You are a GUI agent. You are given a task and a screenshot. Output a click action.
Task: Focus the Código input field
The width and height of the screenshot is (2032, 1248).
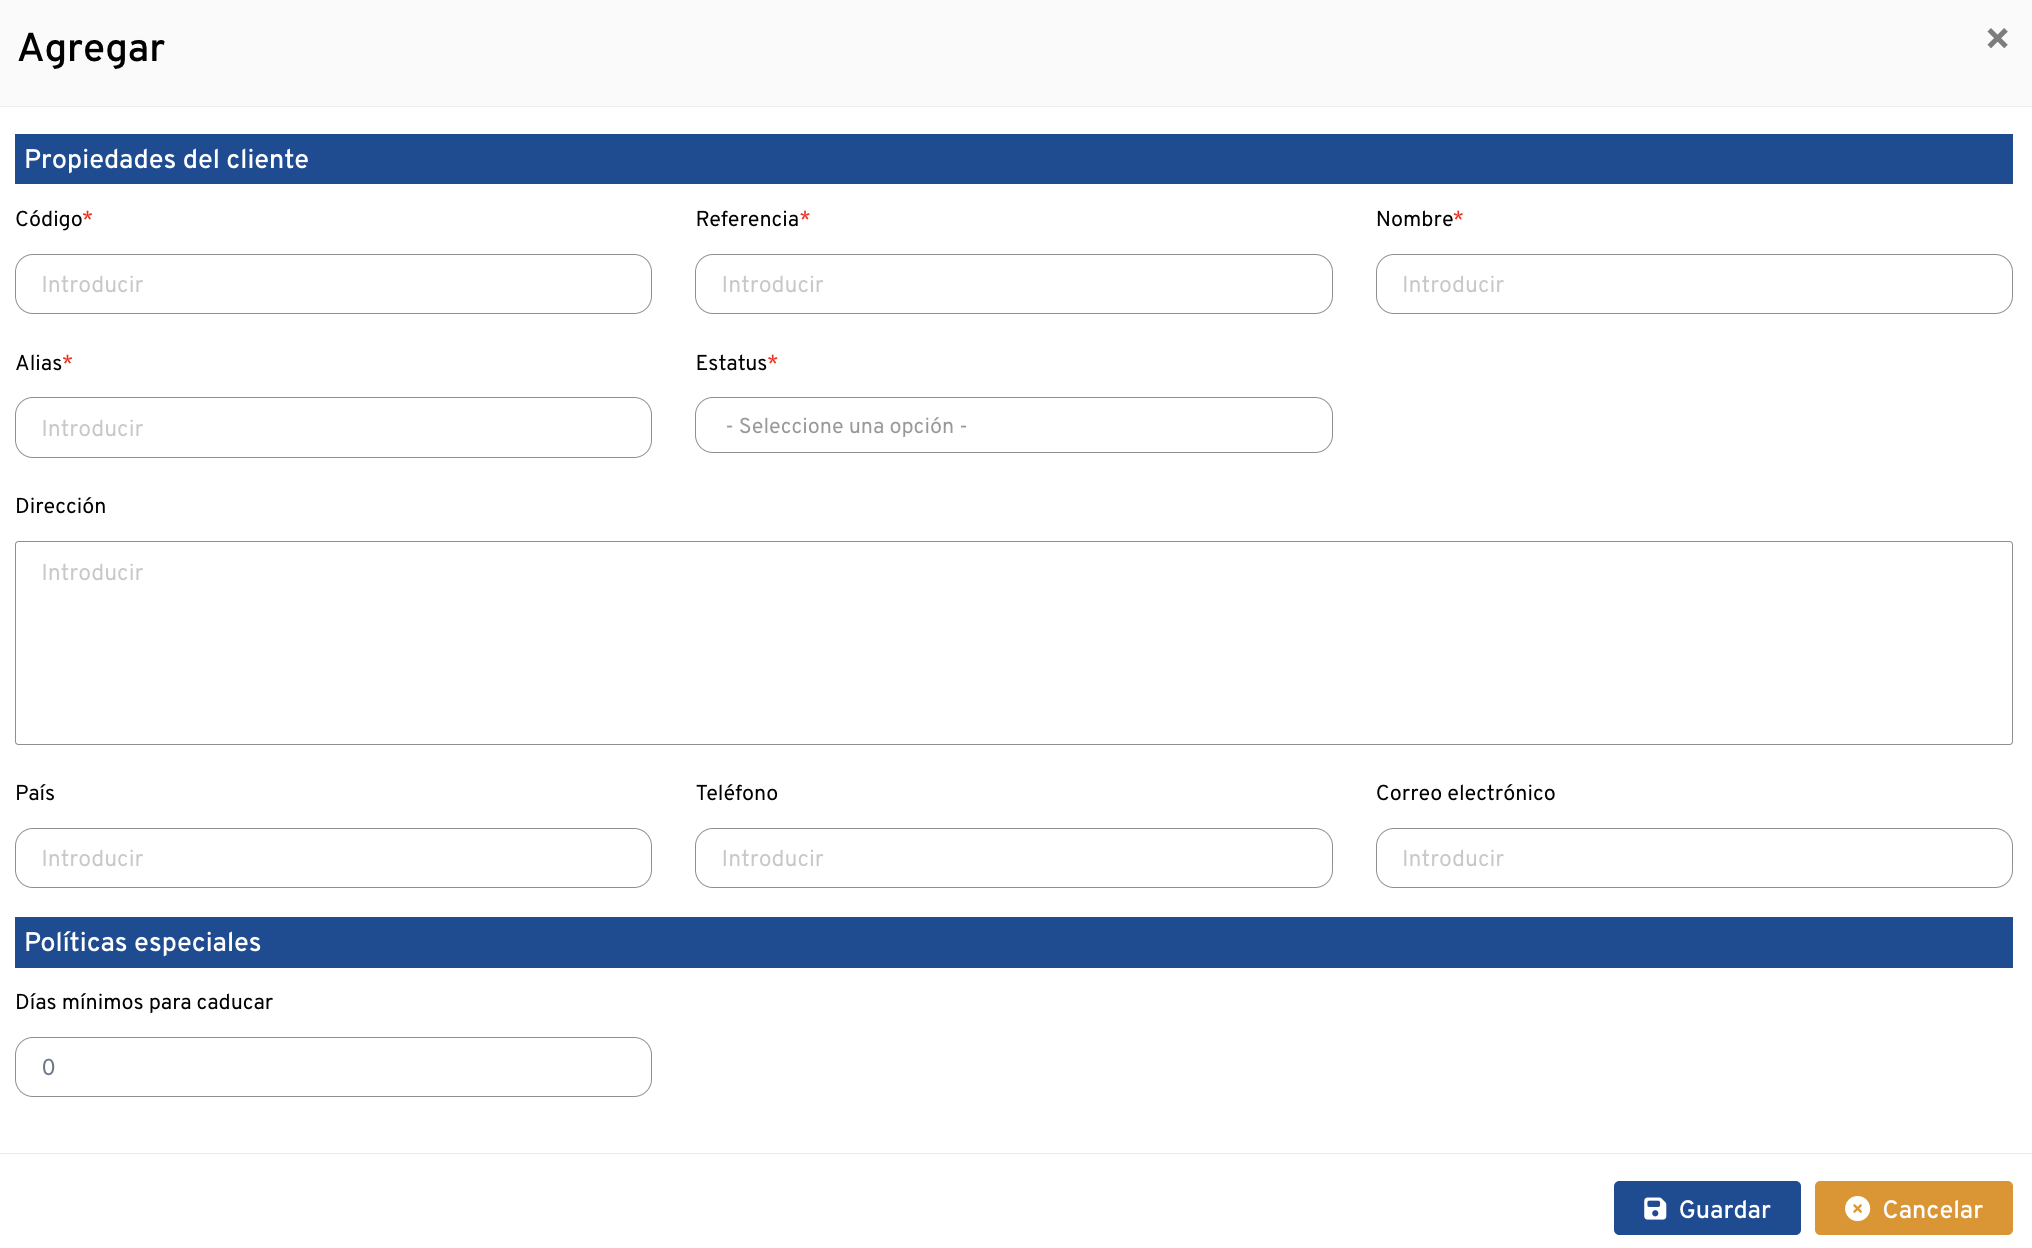(x=333, y=285)
